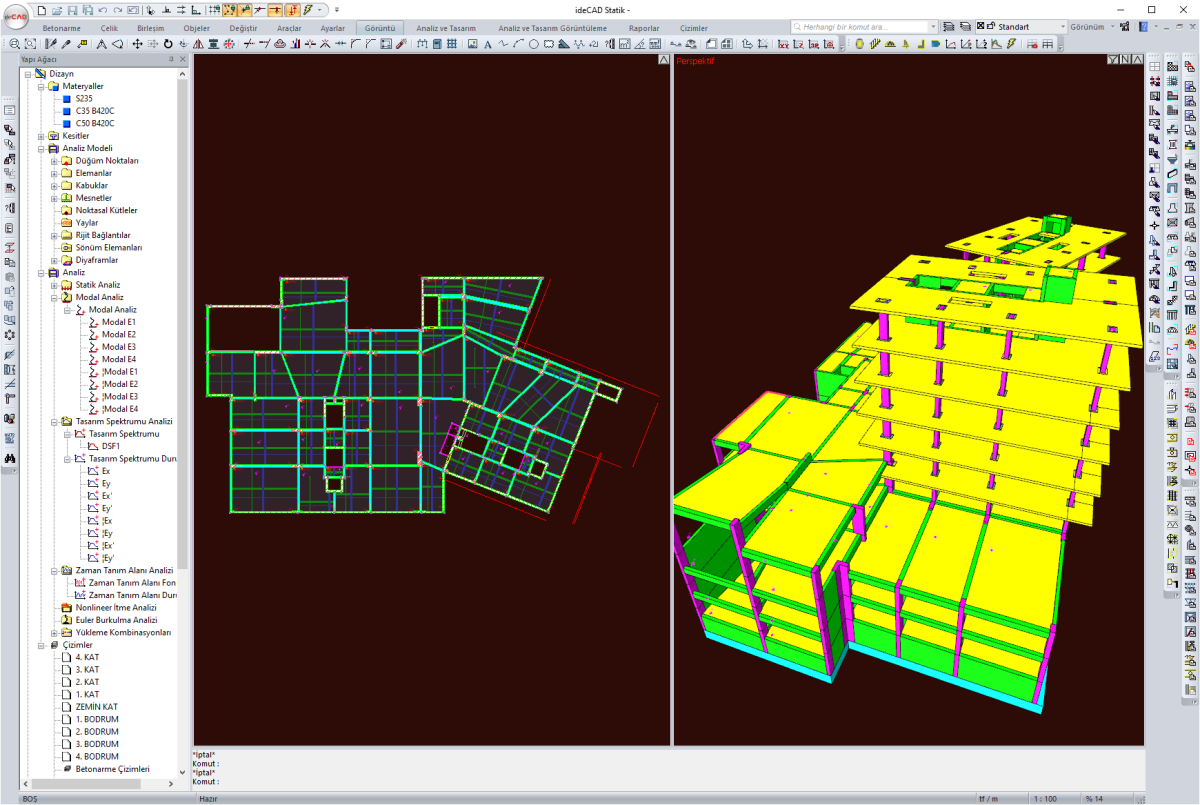Click the blue S235 material swatch
This screenshot has width=1200, height=805.
66,99
